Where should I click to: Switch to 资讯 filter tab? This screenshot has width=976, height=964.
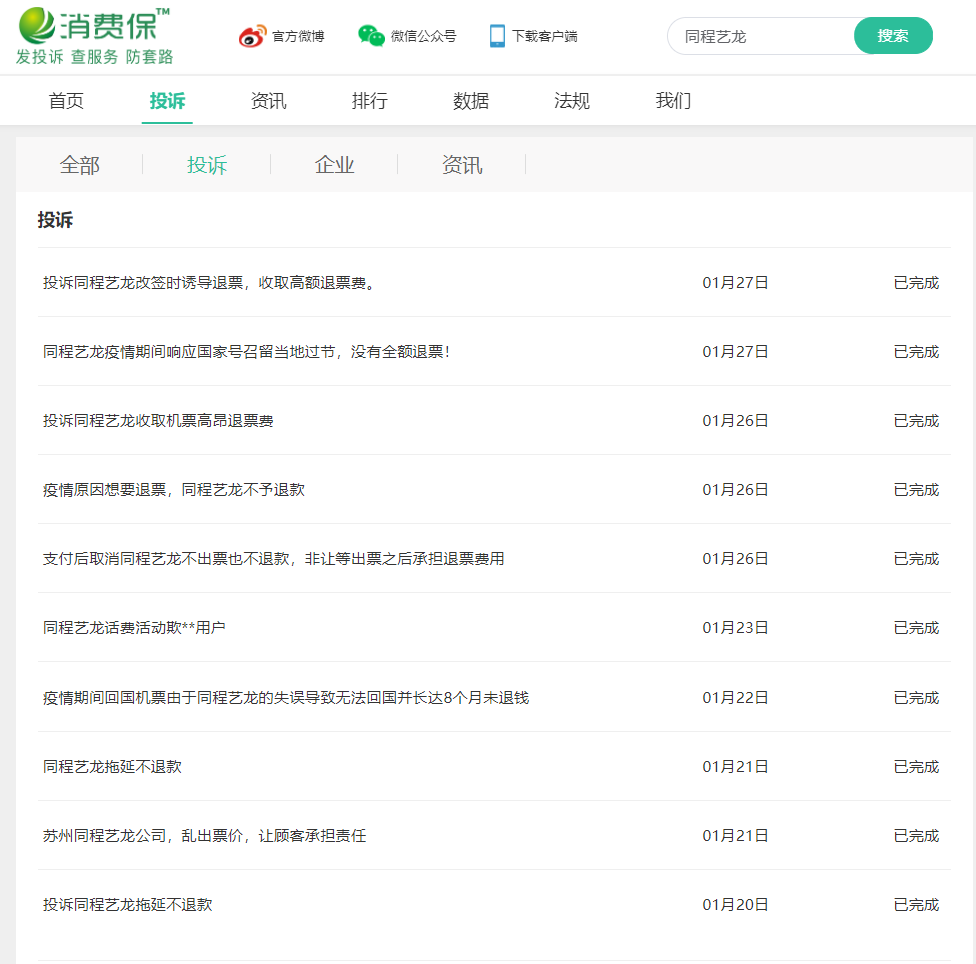click(462, 165)
